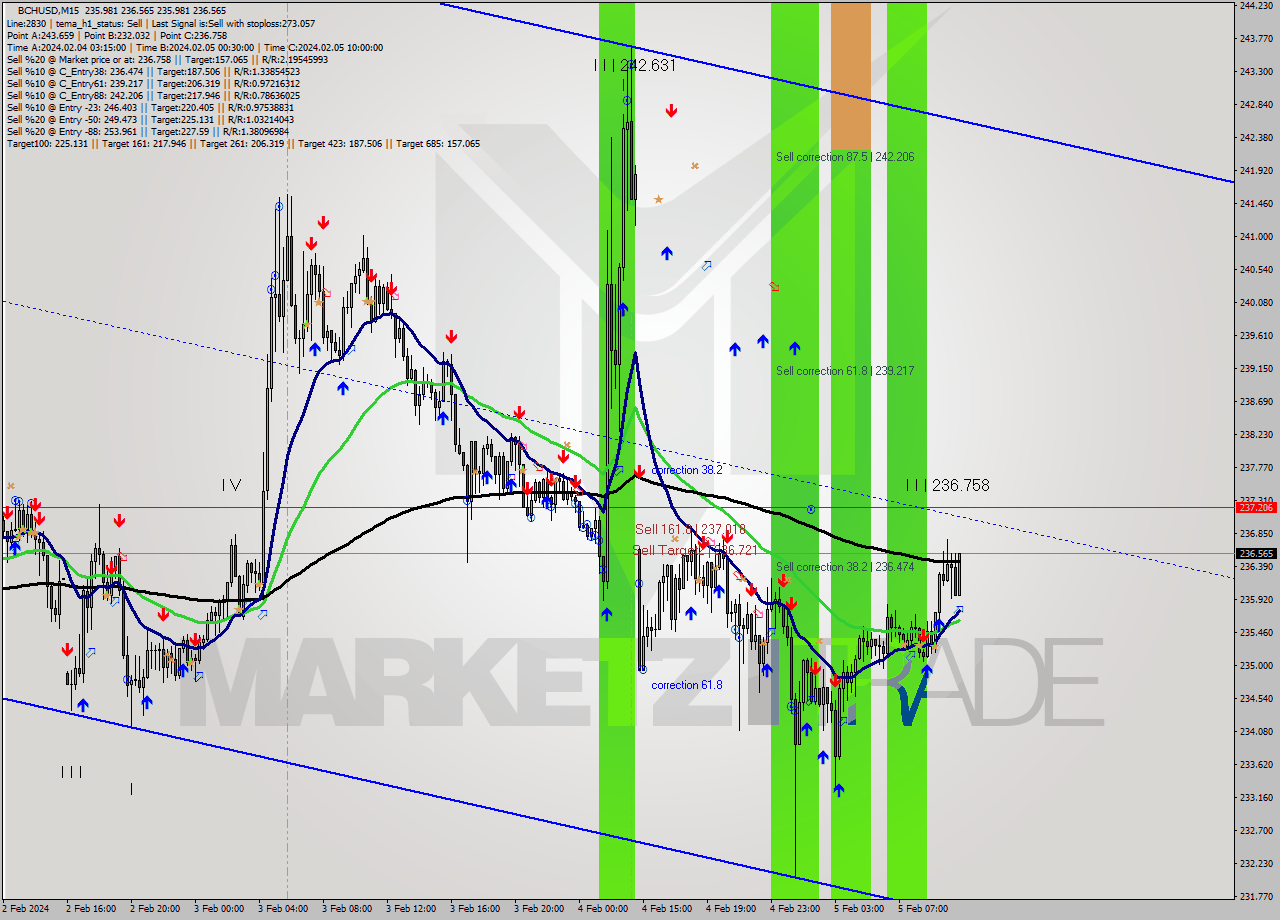Screen dimensions: 1280x920
Task: Select the 'Sell correction 61.8 | 239.217' label
Action: [845, 371]
